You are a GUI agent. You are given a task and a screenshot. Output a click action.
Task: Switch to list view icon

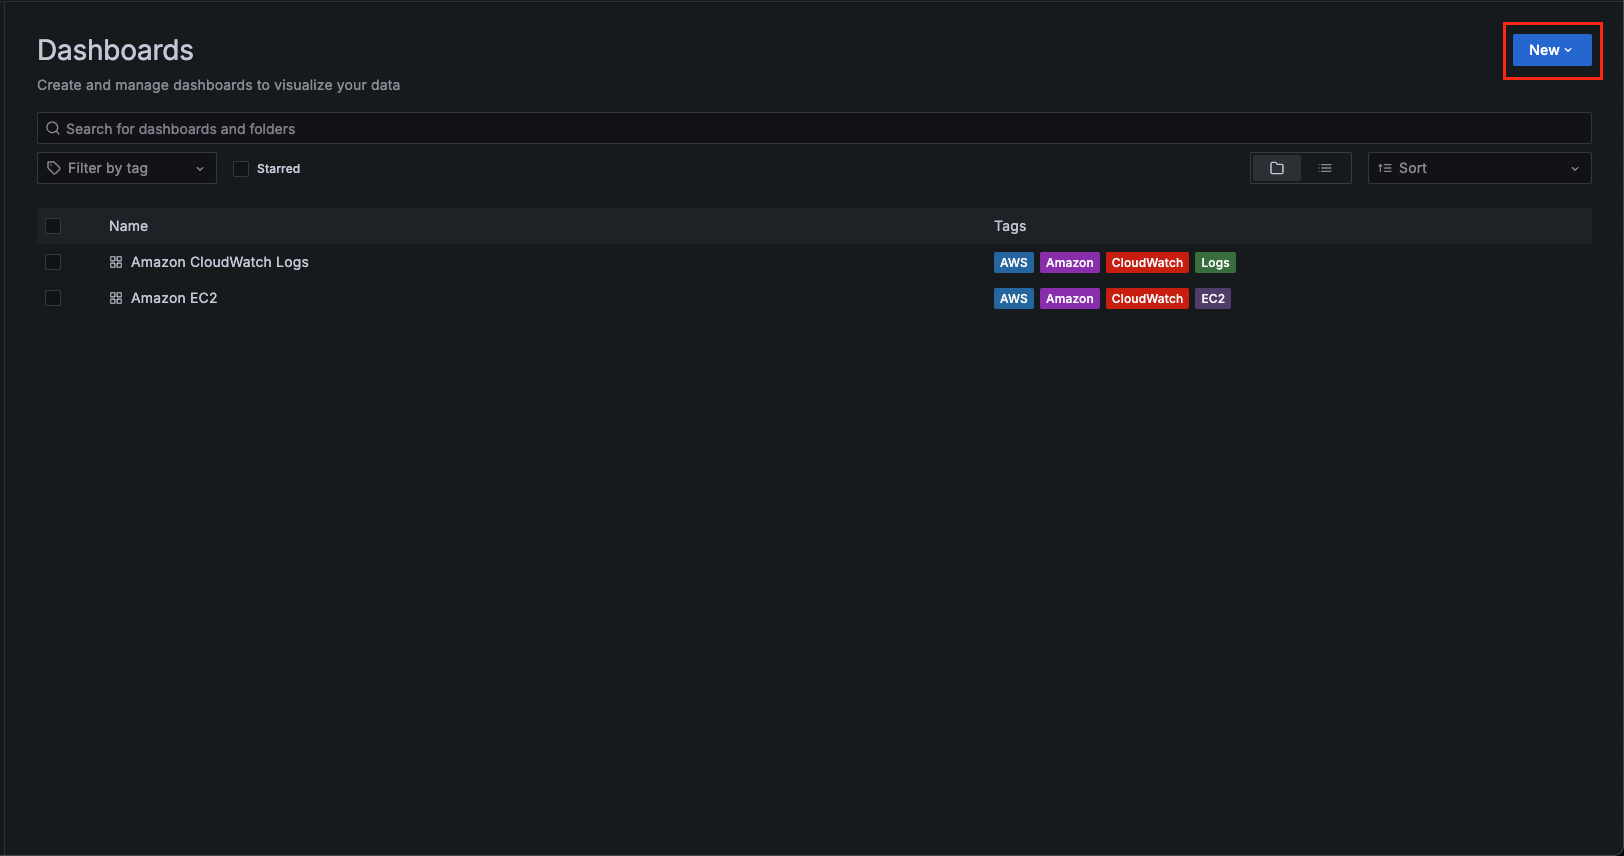(x=1325, y=168)
